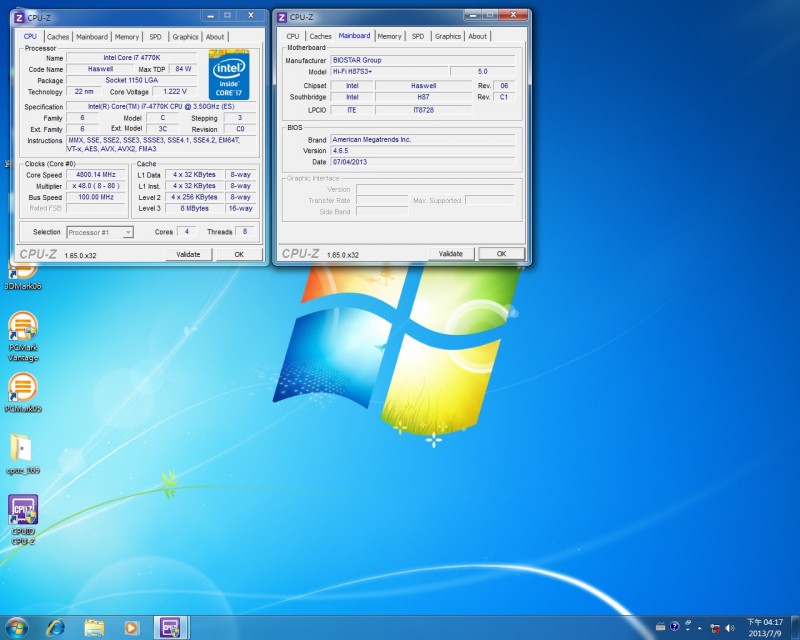Show hidden system tray icons arrow
The image size is (800, 640).
coord(699,628)
